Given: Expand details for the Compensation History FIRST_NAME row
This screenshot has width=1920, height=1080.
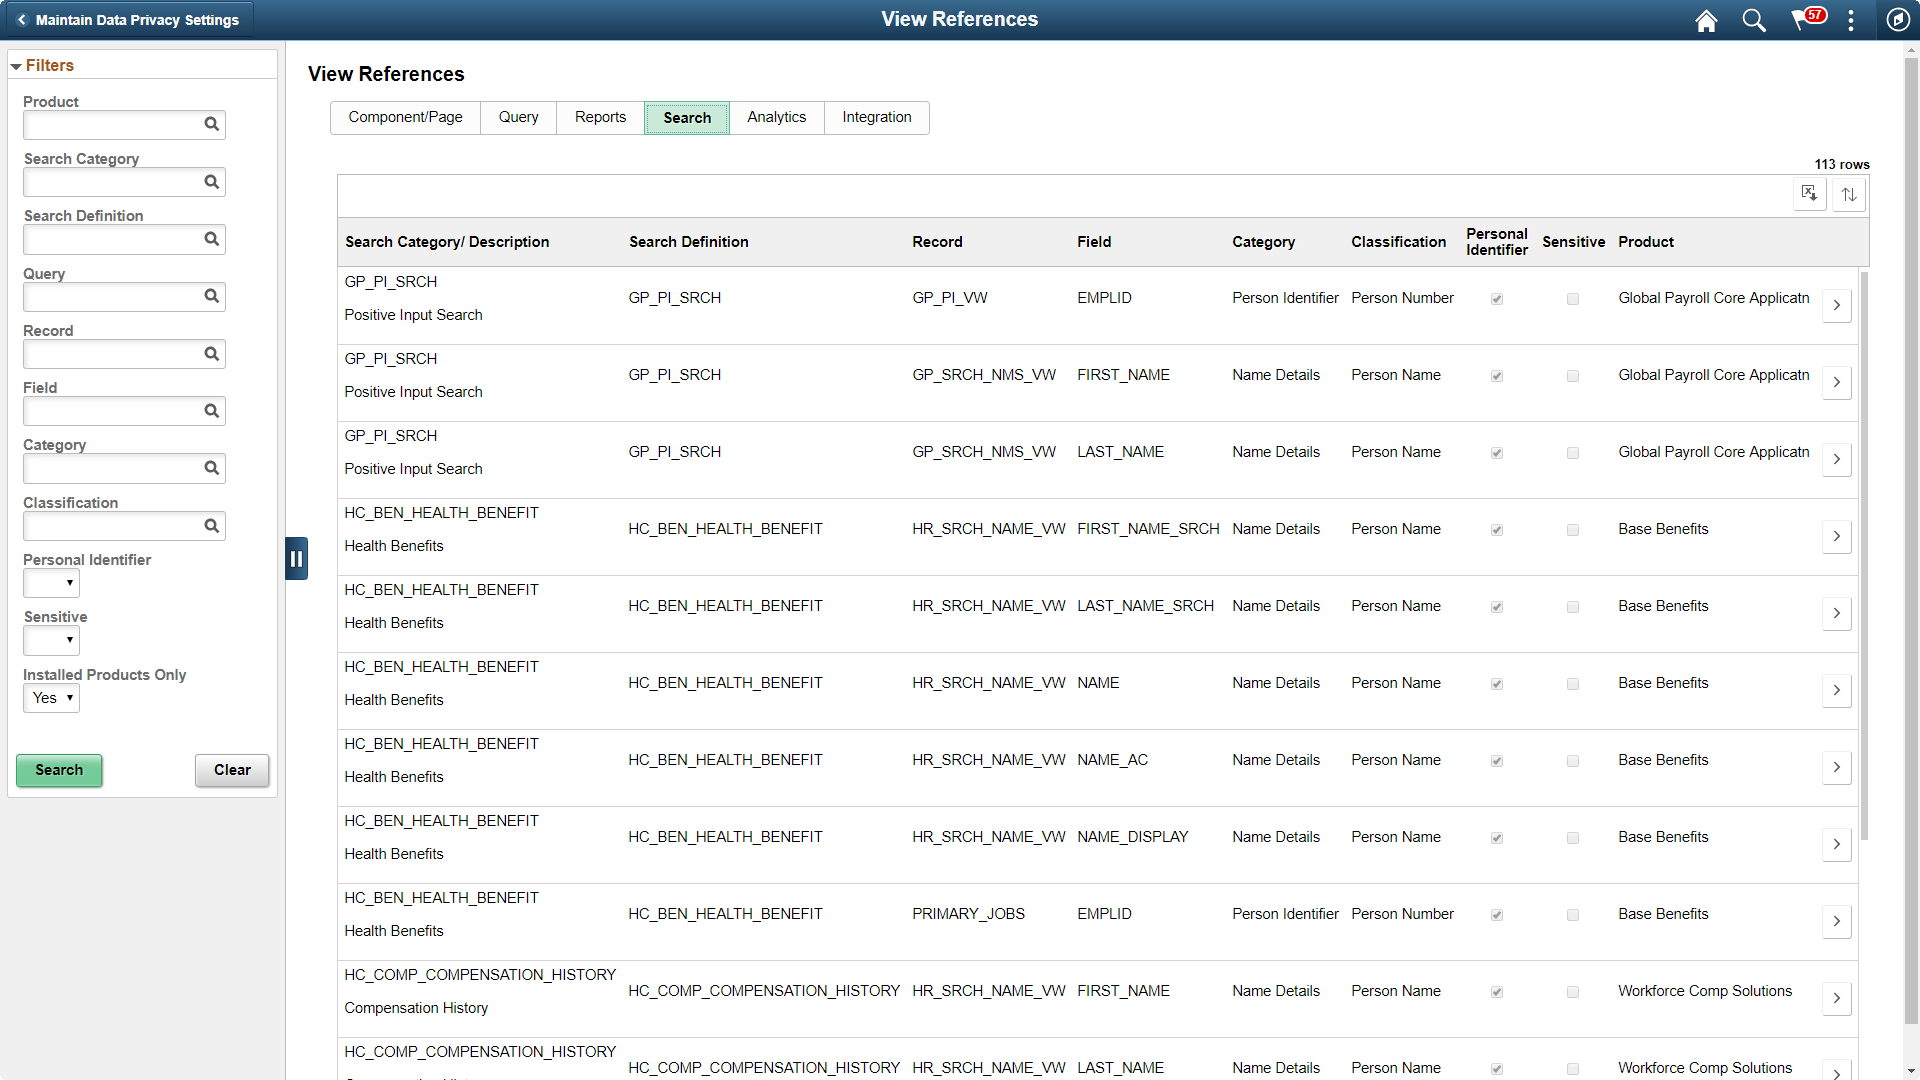Looking at the screenshot, I should coord(1836,998).
